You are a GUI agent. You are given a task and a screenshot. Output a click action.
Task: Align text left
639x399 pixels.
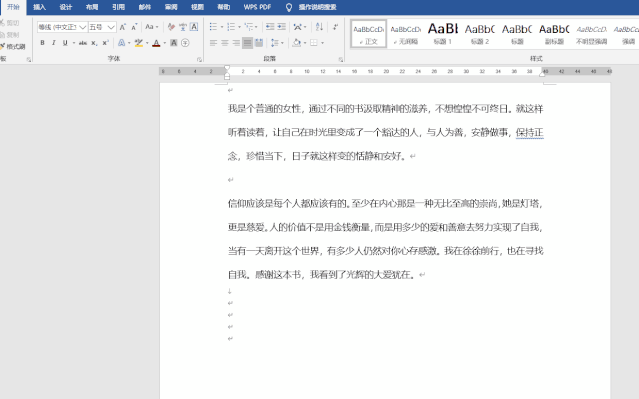(213, 43)
